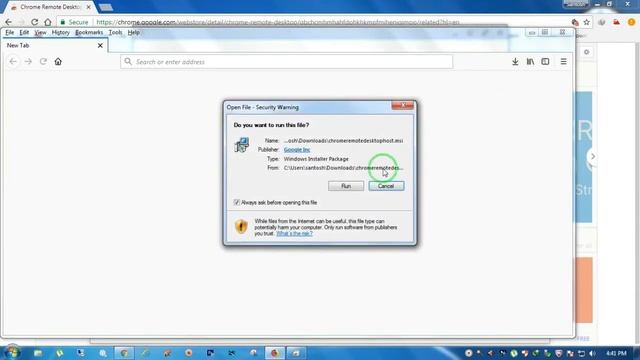
Task: Click the Firefox back arrow
Action: tap(13, 62)
